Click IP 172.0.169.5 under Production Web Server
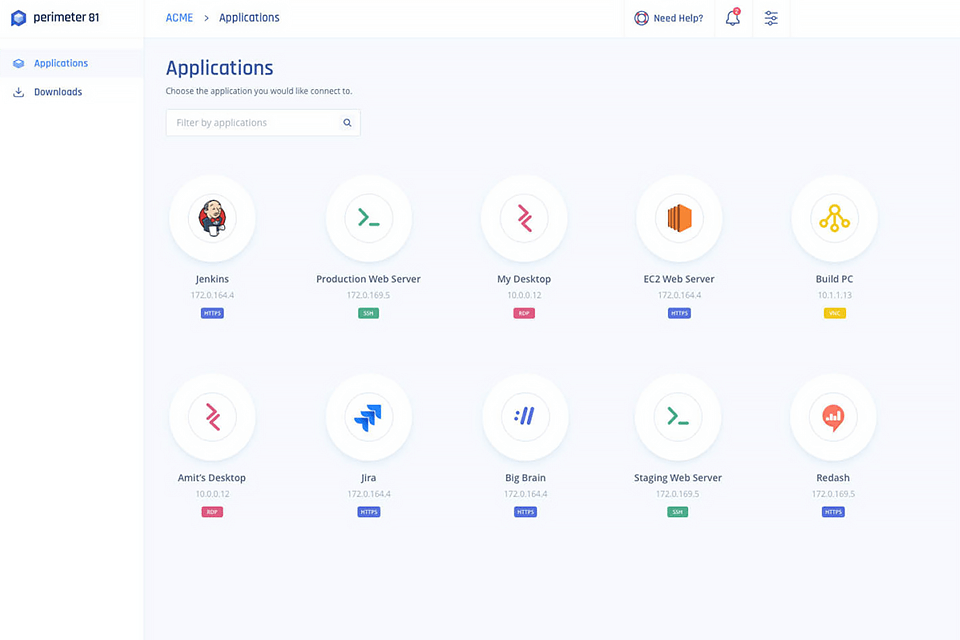Image resolution: width=960 pixels, height=640 pixels. pyautogui.click(x=369, y=295)
